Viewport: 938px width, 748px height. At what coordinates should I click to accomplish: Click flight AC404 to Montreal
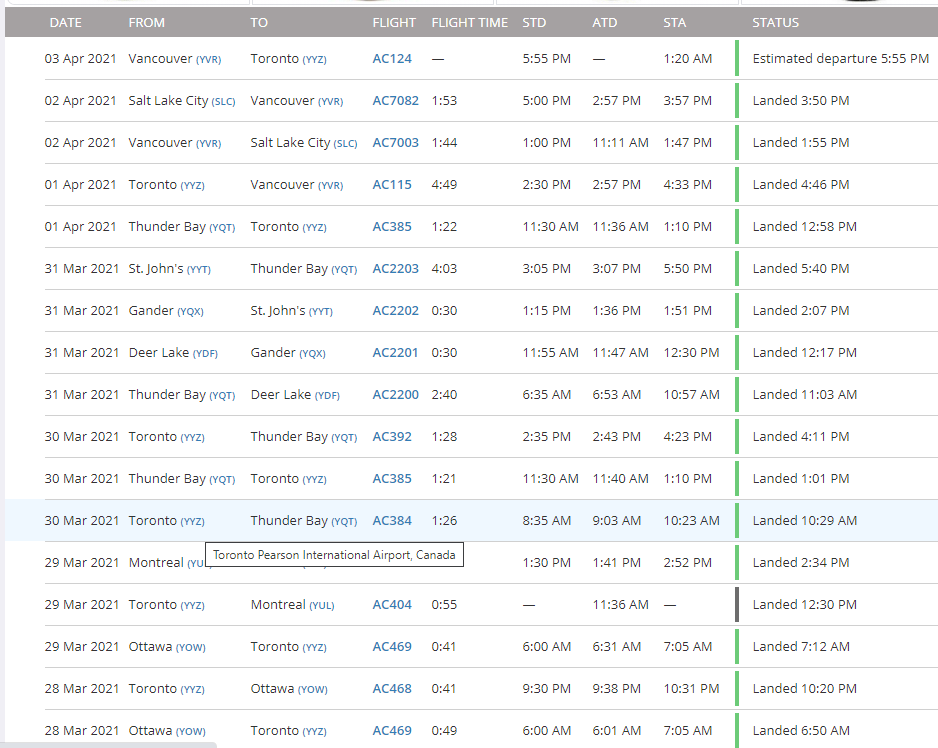click(392, 605)
